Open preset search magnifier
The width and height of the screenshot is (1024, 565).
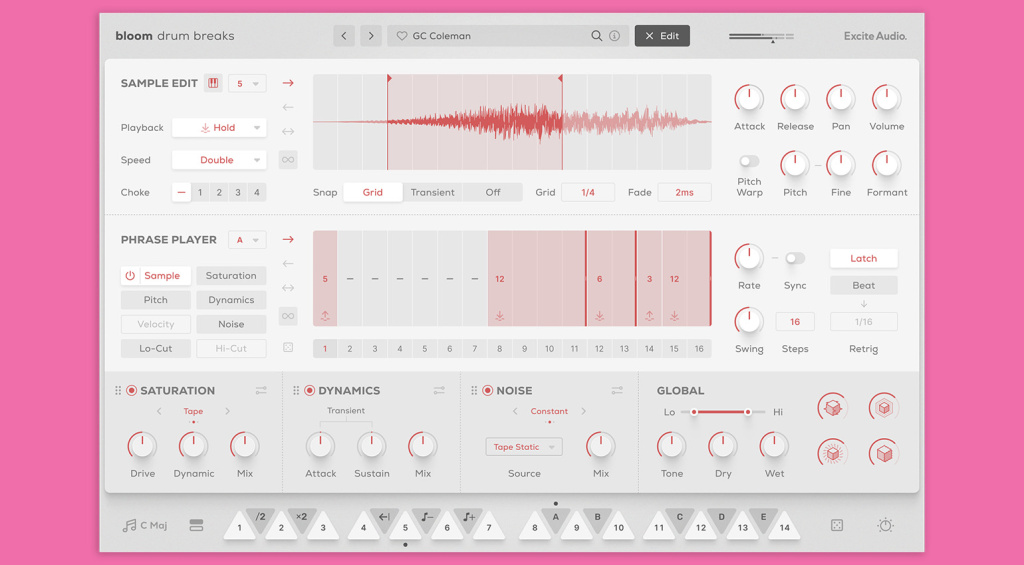click(x=596, y=36)
